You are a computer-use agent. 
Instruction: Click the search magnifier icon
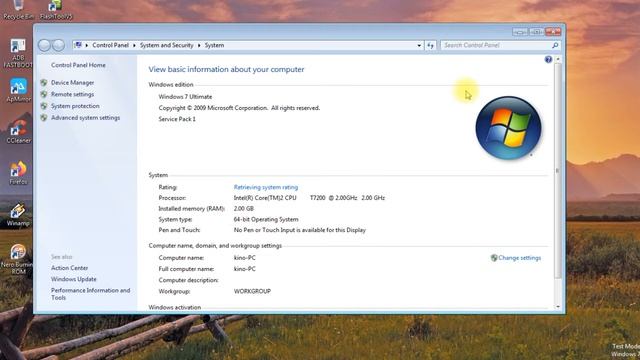[x=555, y=45]
